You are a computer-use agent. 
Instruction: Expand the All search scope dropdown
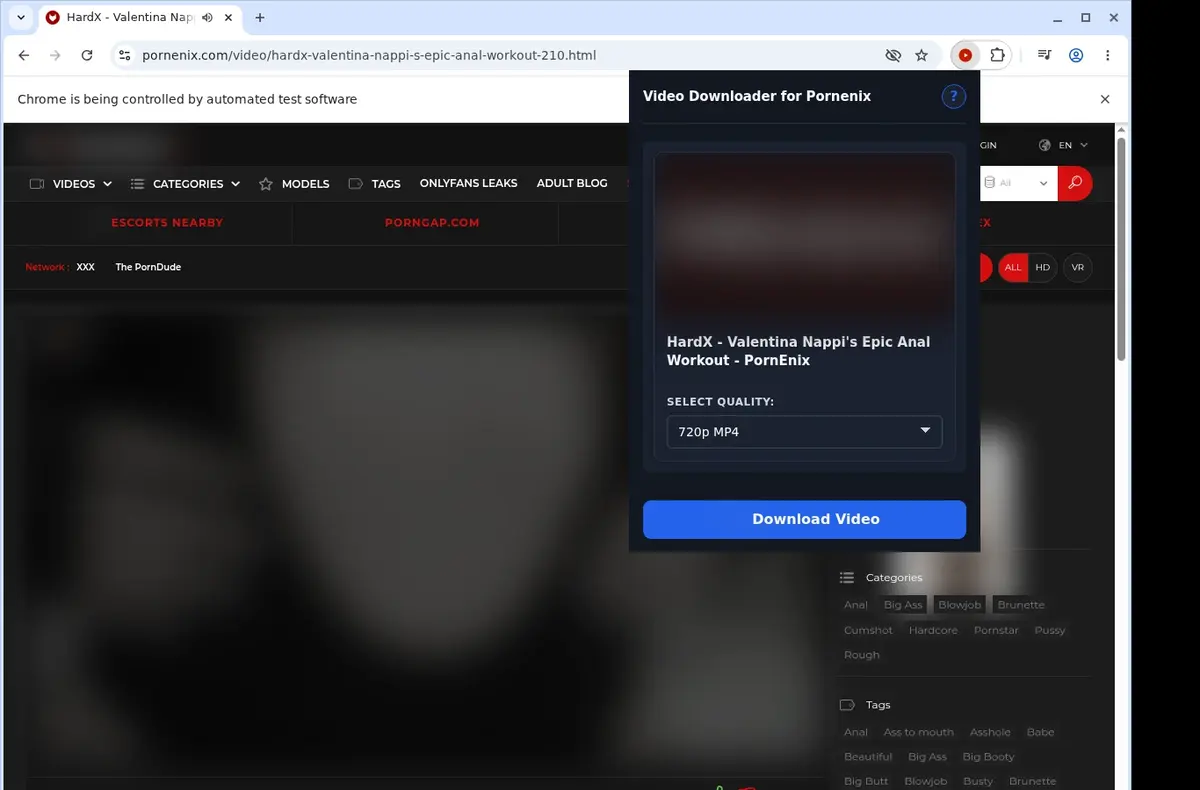[x=1016, y=183]
